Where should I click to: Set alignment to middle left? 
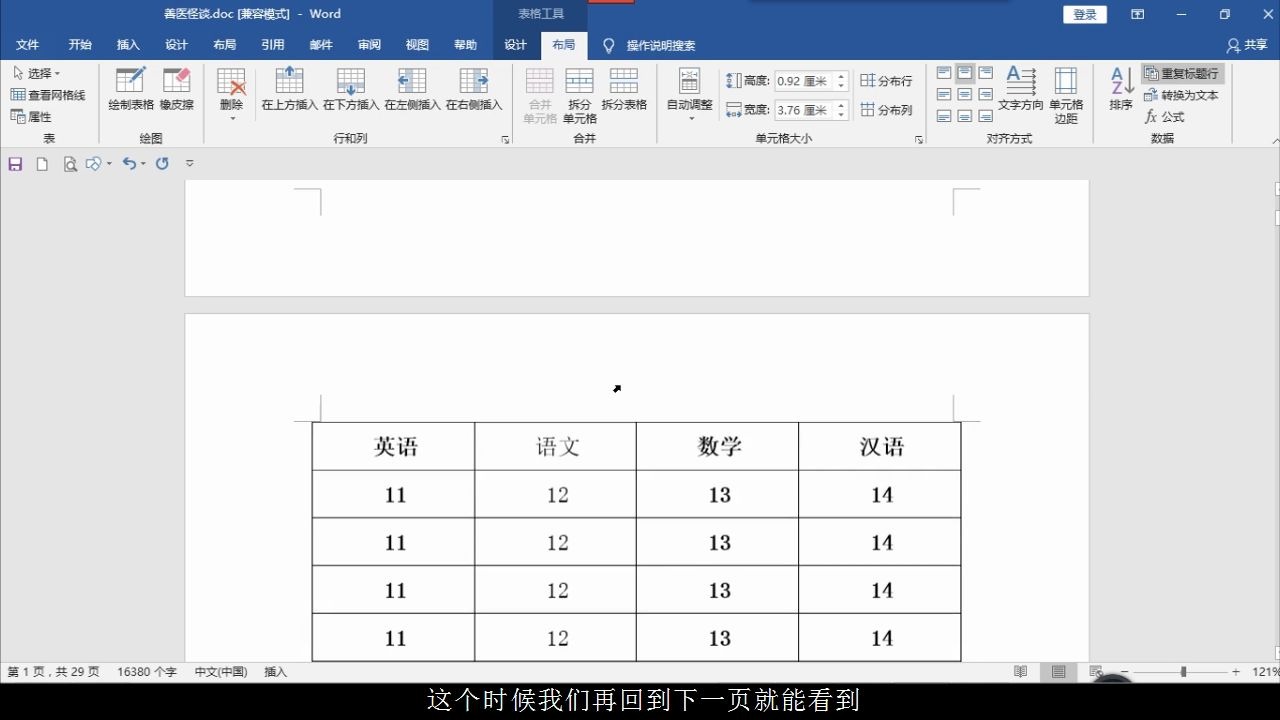point(944,94)
